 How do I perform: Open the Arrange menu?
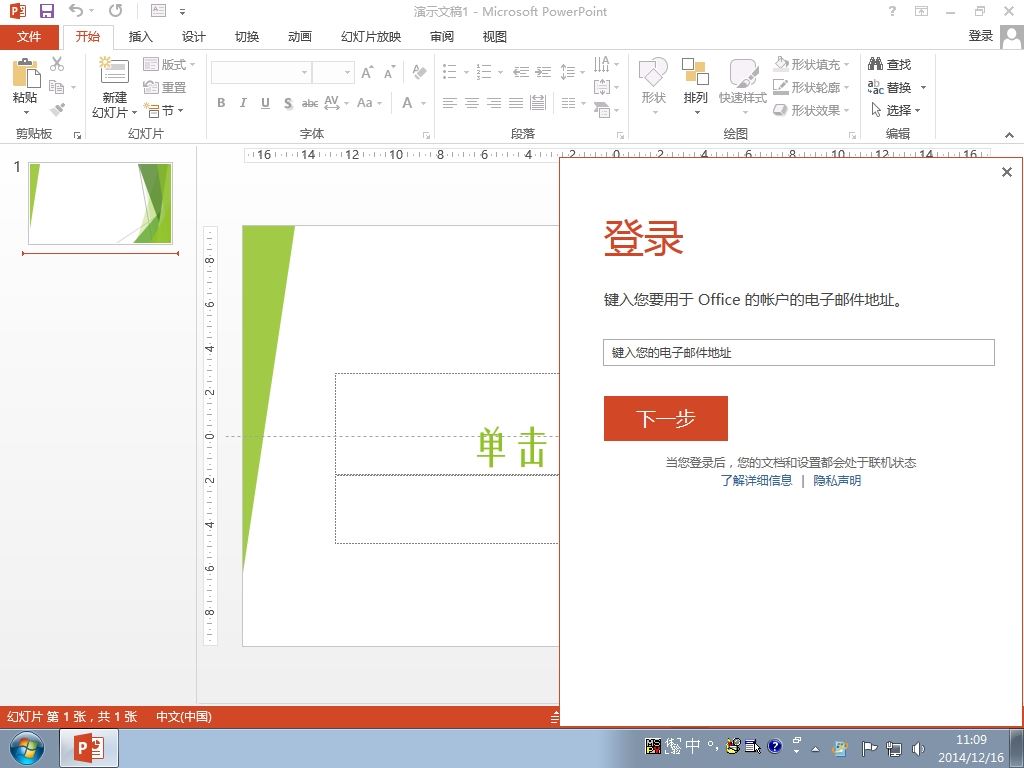(x=696, y=86)
